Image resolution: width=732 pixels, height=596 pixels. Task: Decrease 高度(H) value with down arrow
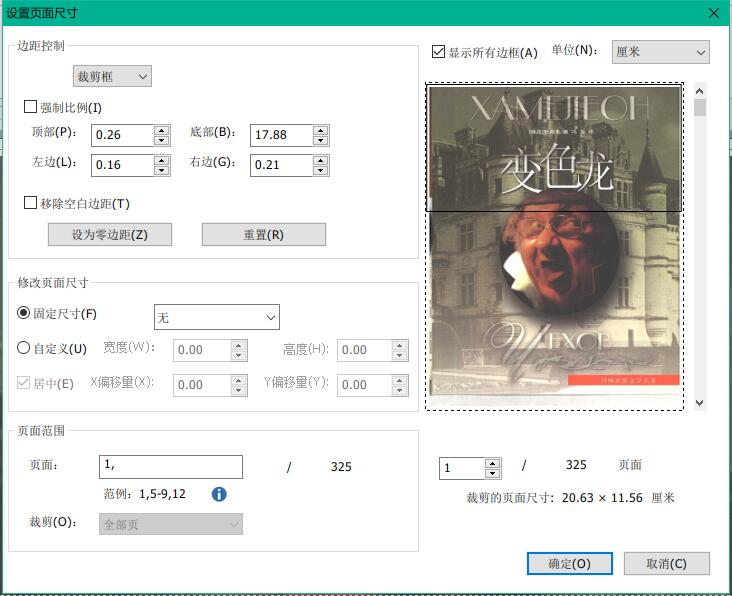click(400, 356)
